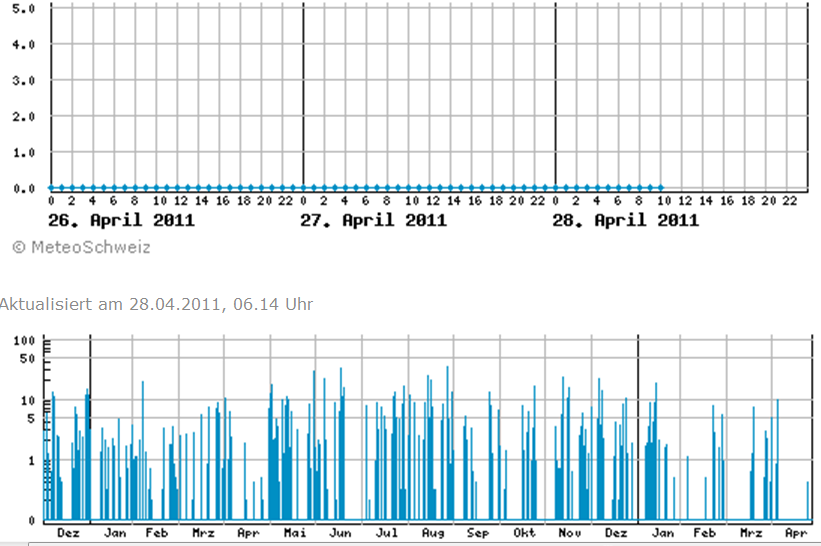Select the Nov month label
This screenshot has height=546, width=821.
tap(570, 533)
